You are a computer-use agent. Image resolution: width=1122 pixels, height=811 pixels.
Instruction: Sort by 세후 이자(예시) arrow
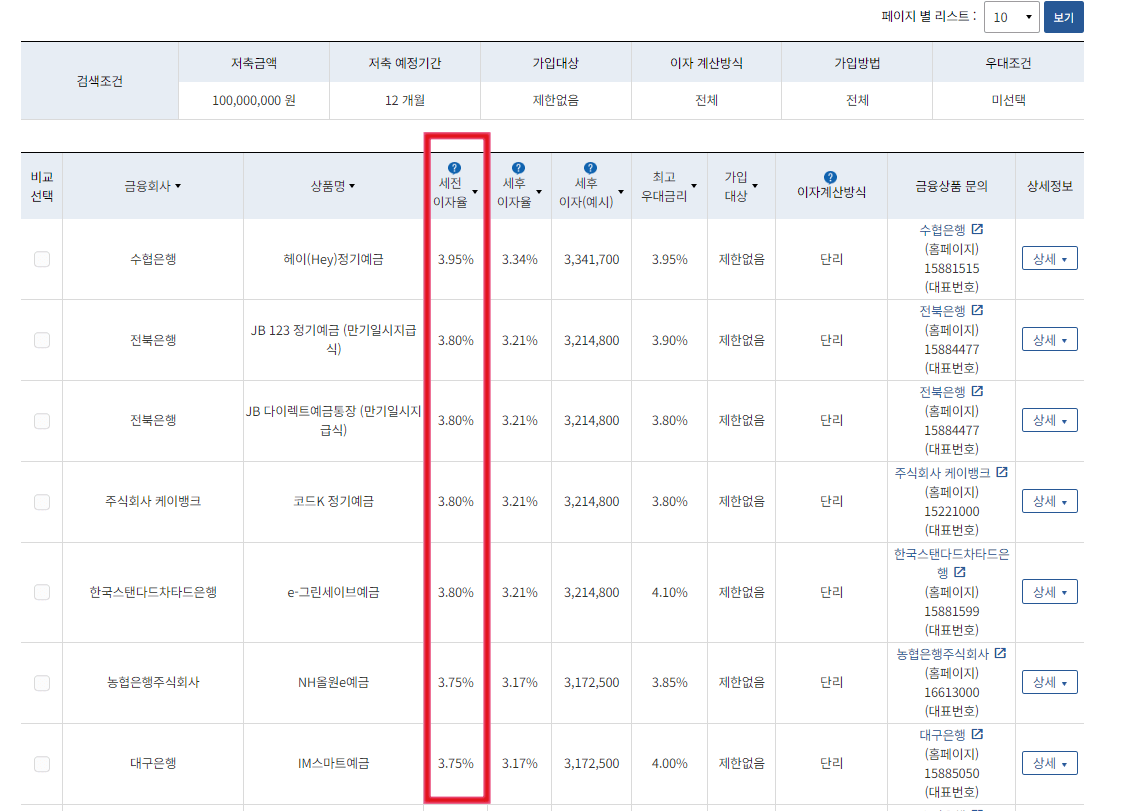[x=621, y=192]
